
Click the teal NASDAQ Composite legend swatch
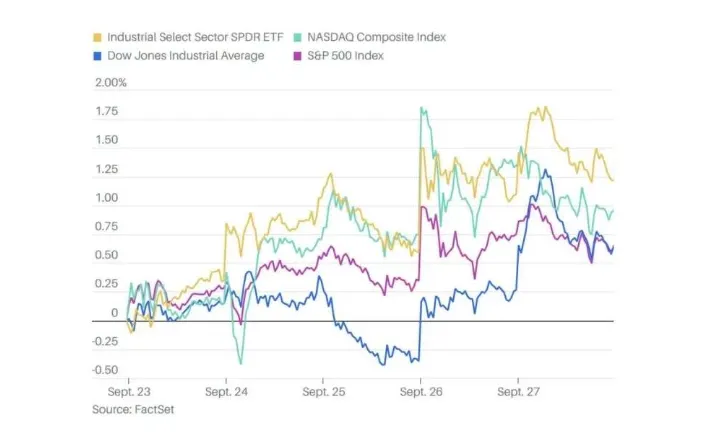(x=298, y=37)
